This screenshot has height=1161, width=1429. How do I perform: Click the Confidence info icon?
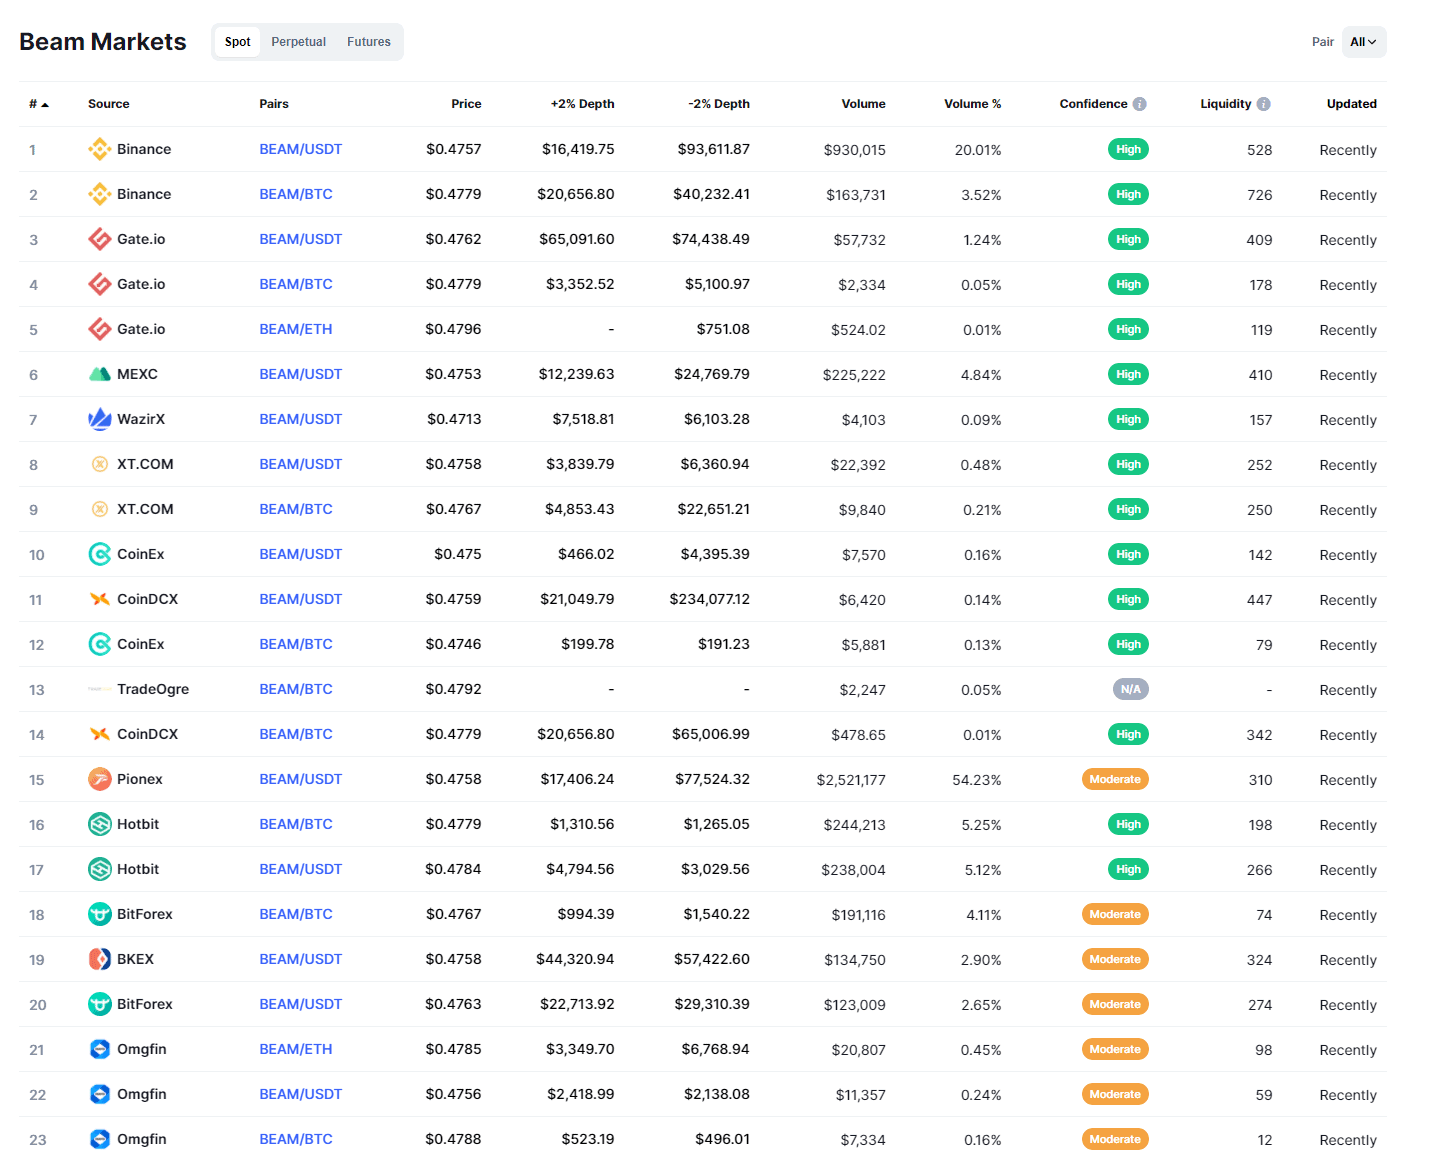click(x=1140, y=104)
